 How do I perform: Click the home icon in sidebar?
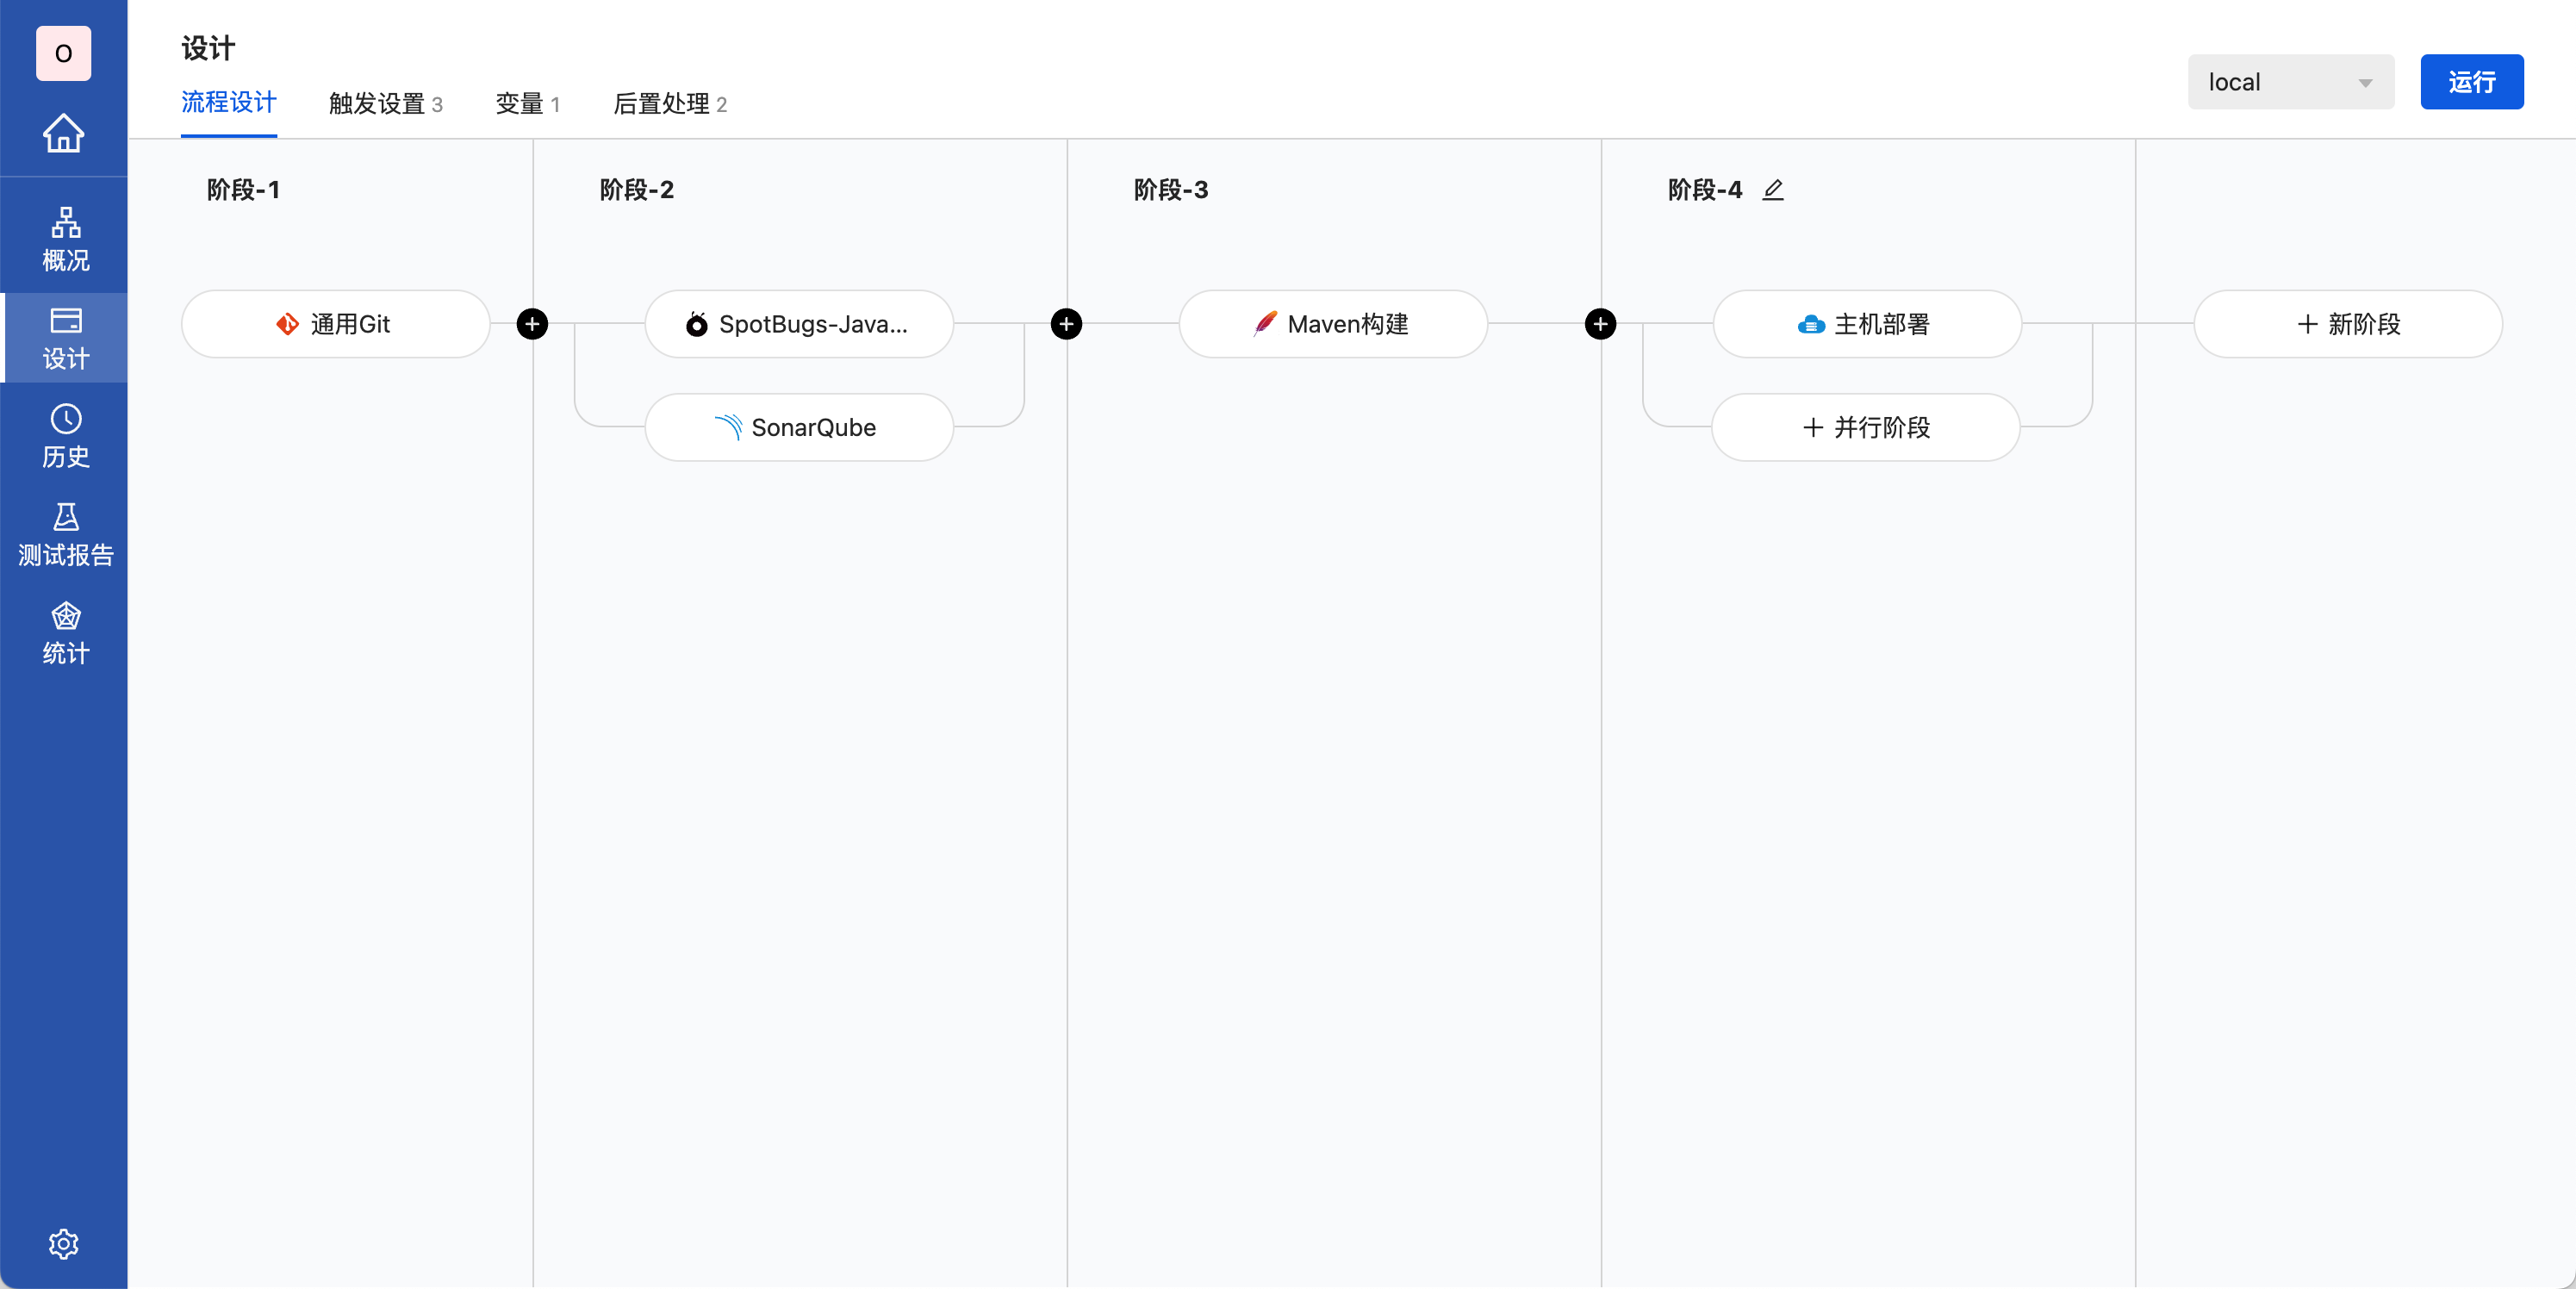click(x=63, y=133)
